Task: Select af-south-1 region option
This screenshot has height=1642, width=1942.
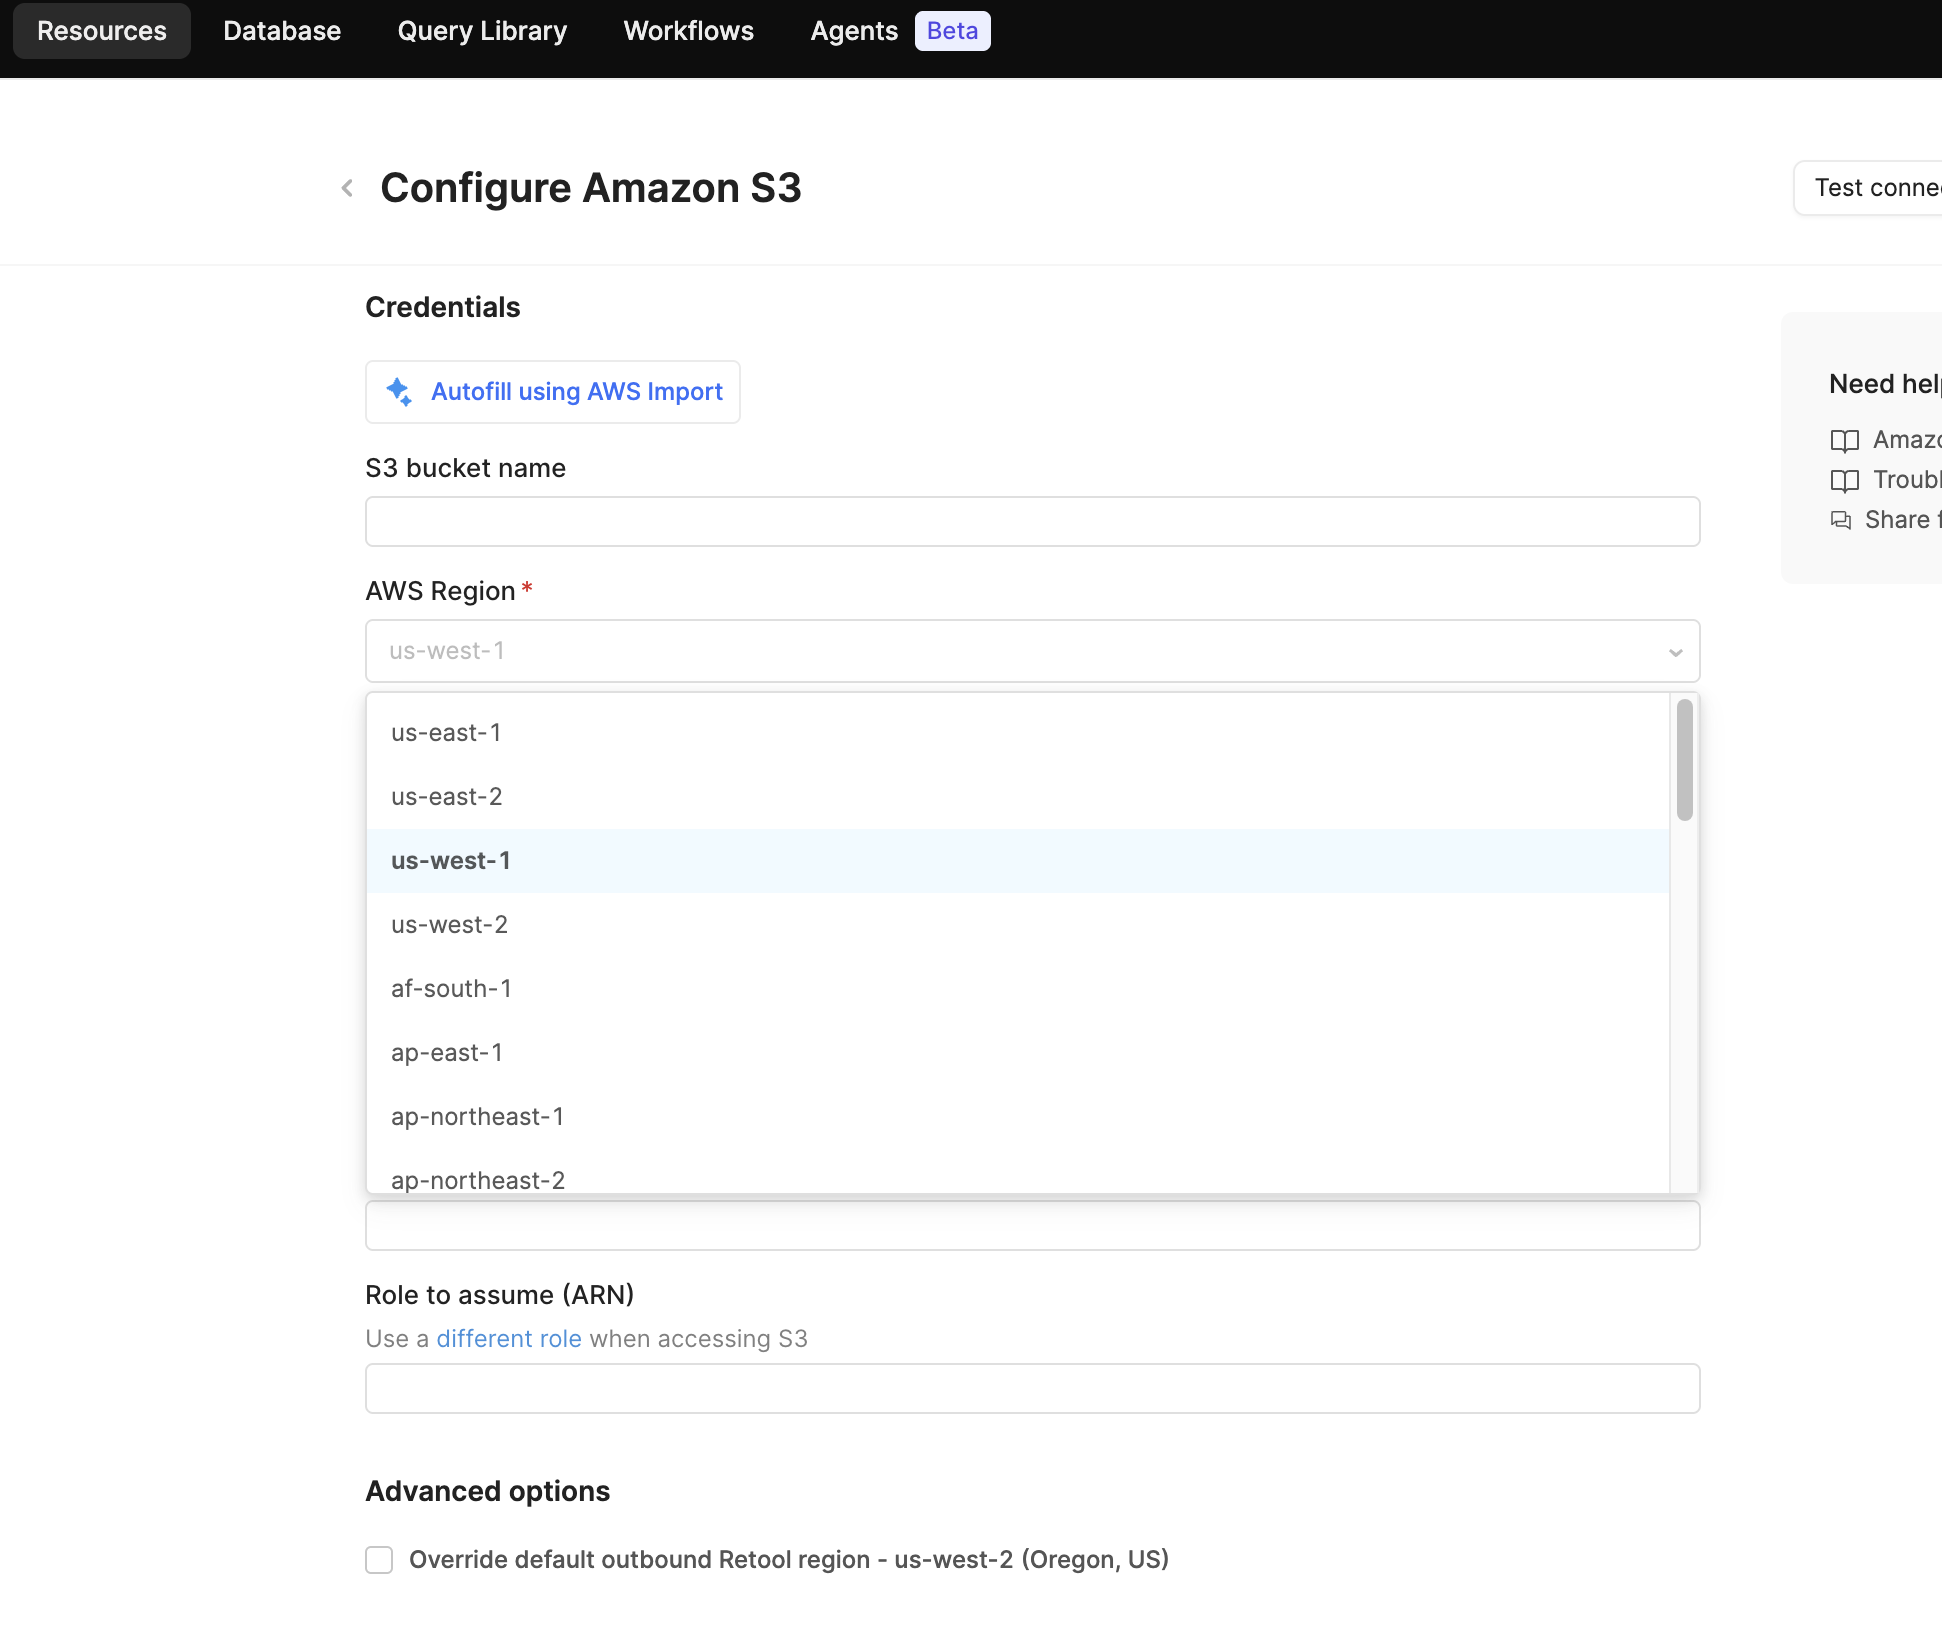Action: pos(451,989)
